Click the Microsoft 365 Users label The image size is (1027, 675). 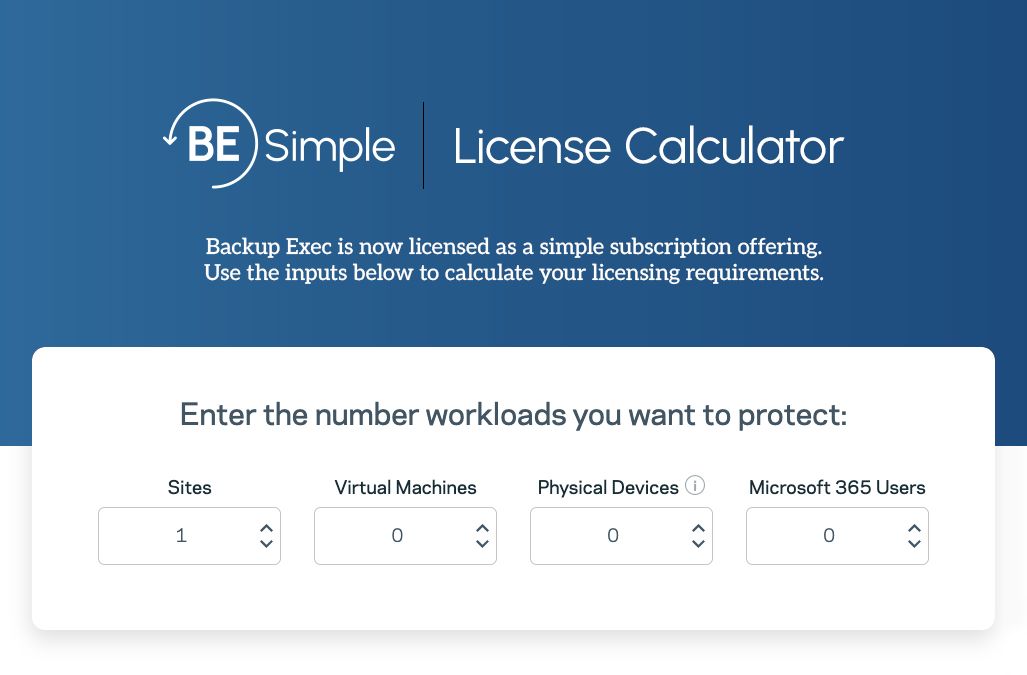837,488
